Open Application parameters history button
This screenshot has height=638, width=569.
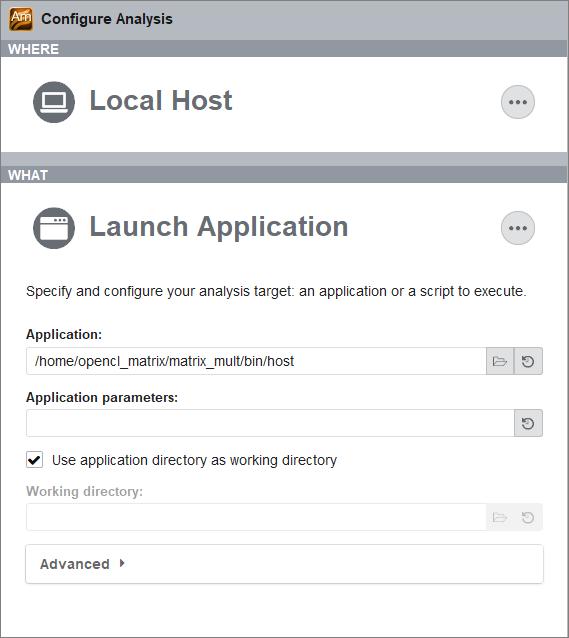(528, 423)
